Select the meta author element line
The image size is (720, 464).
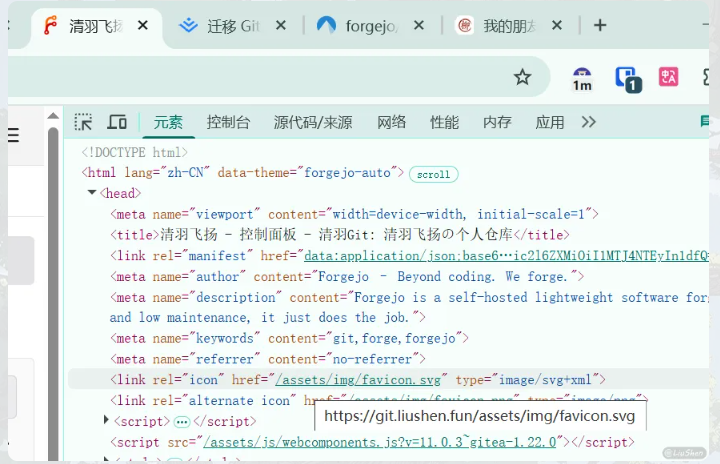pos(347,277)
